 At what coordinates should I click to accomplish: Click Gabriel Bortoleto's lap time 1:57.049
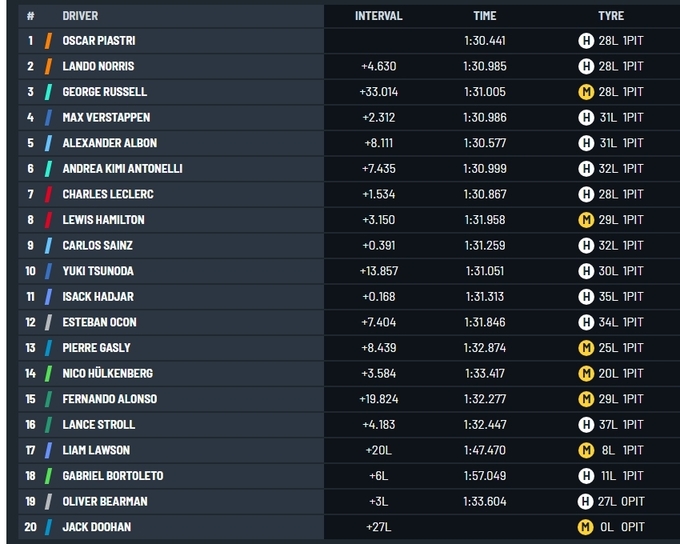tap(484, 476)
